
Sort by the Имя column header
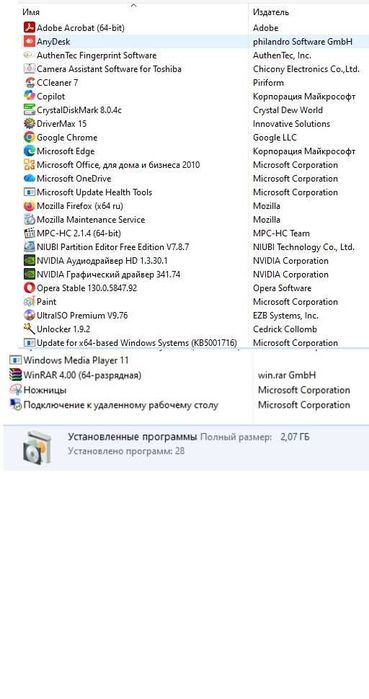pos(31,12)
